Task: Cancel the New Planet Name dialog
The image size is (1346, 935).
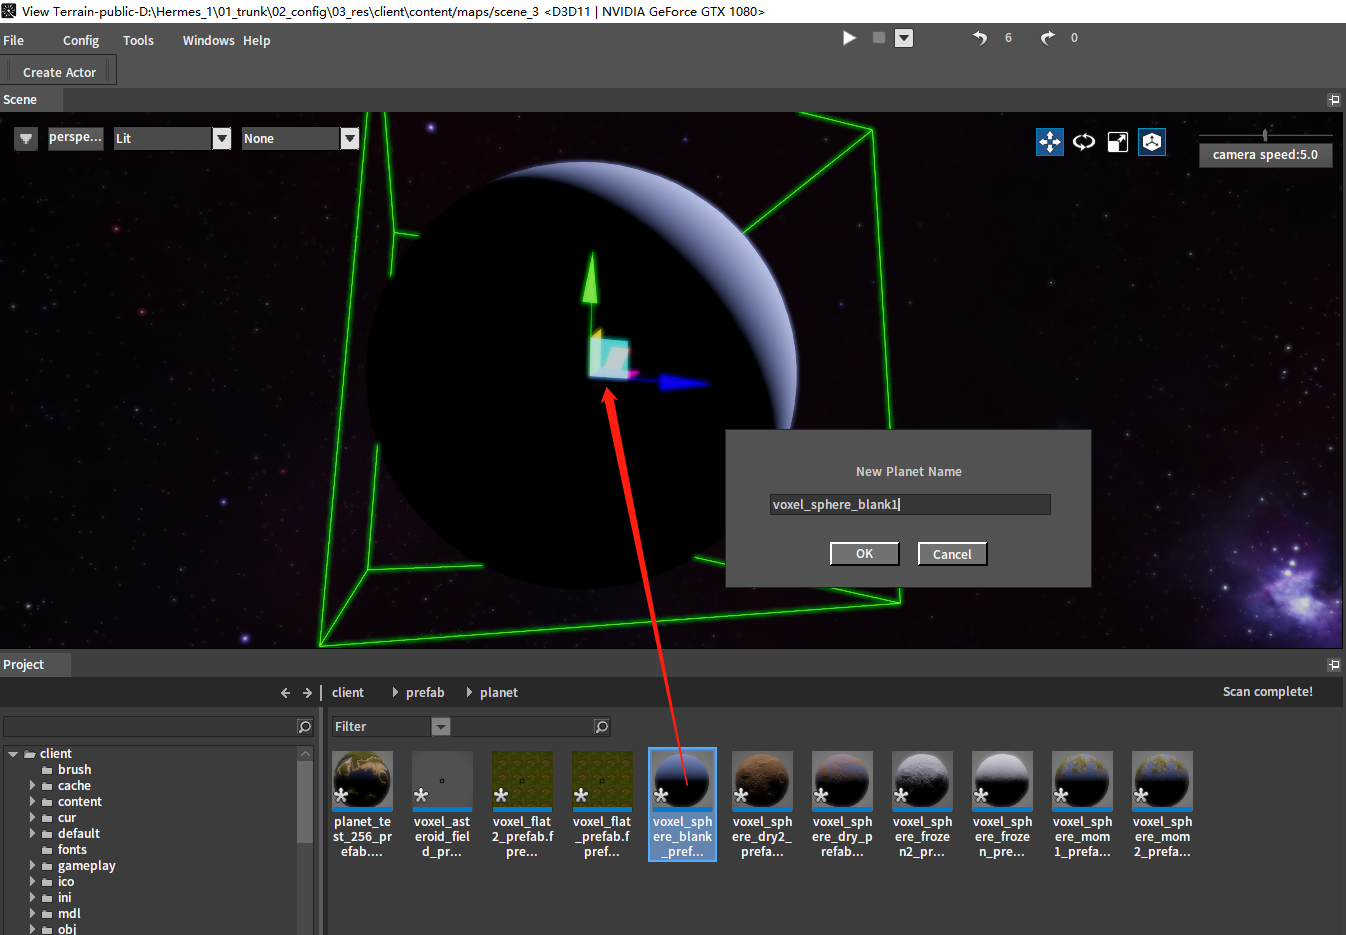Action: [x=952, y=554]
